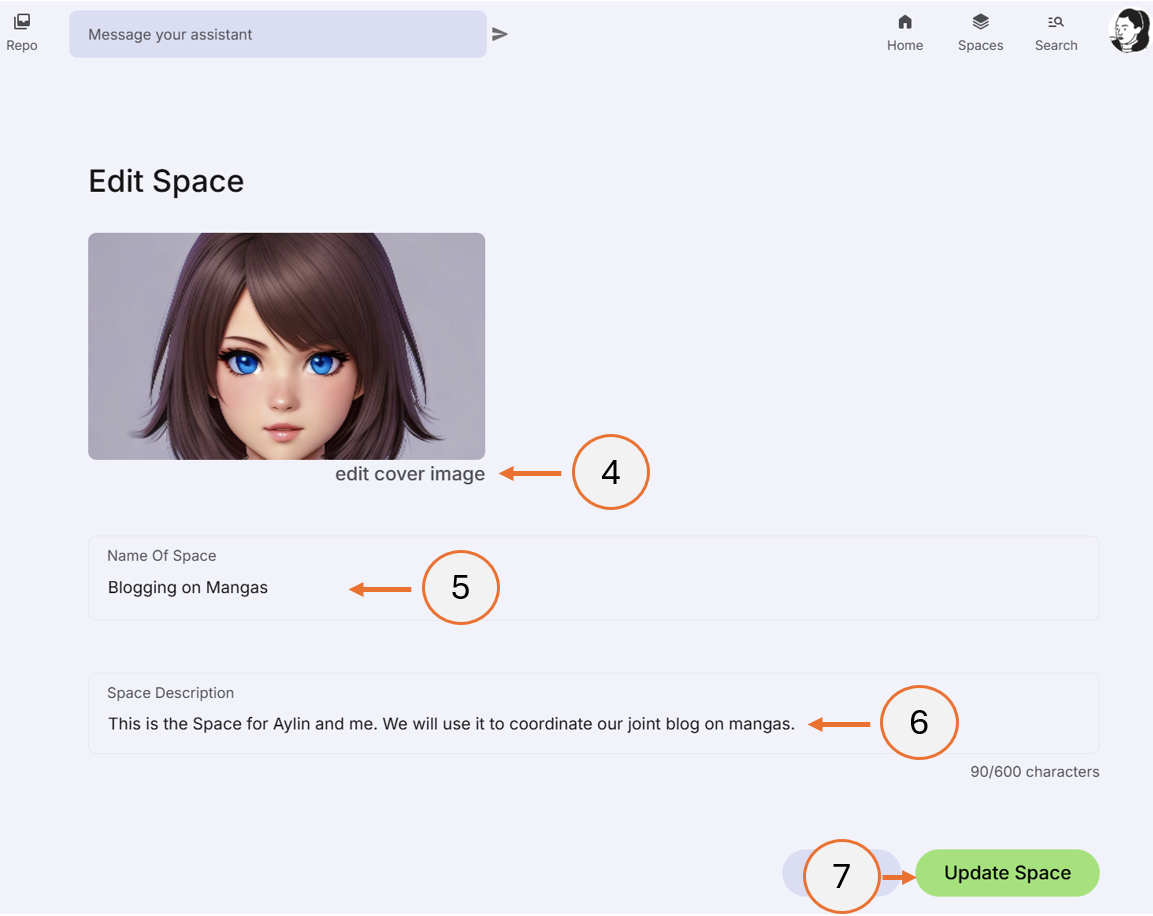Click the 90/600 characters counter
The width and height of the screenshot is (1153, 916).
point(1034,771)
